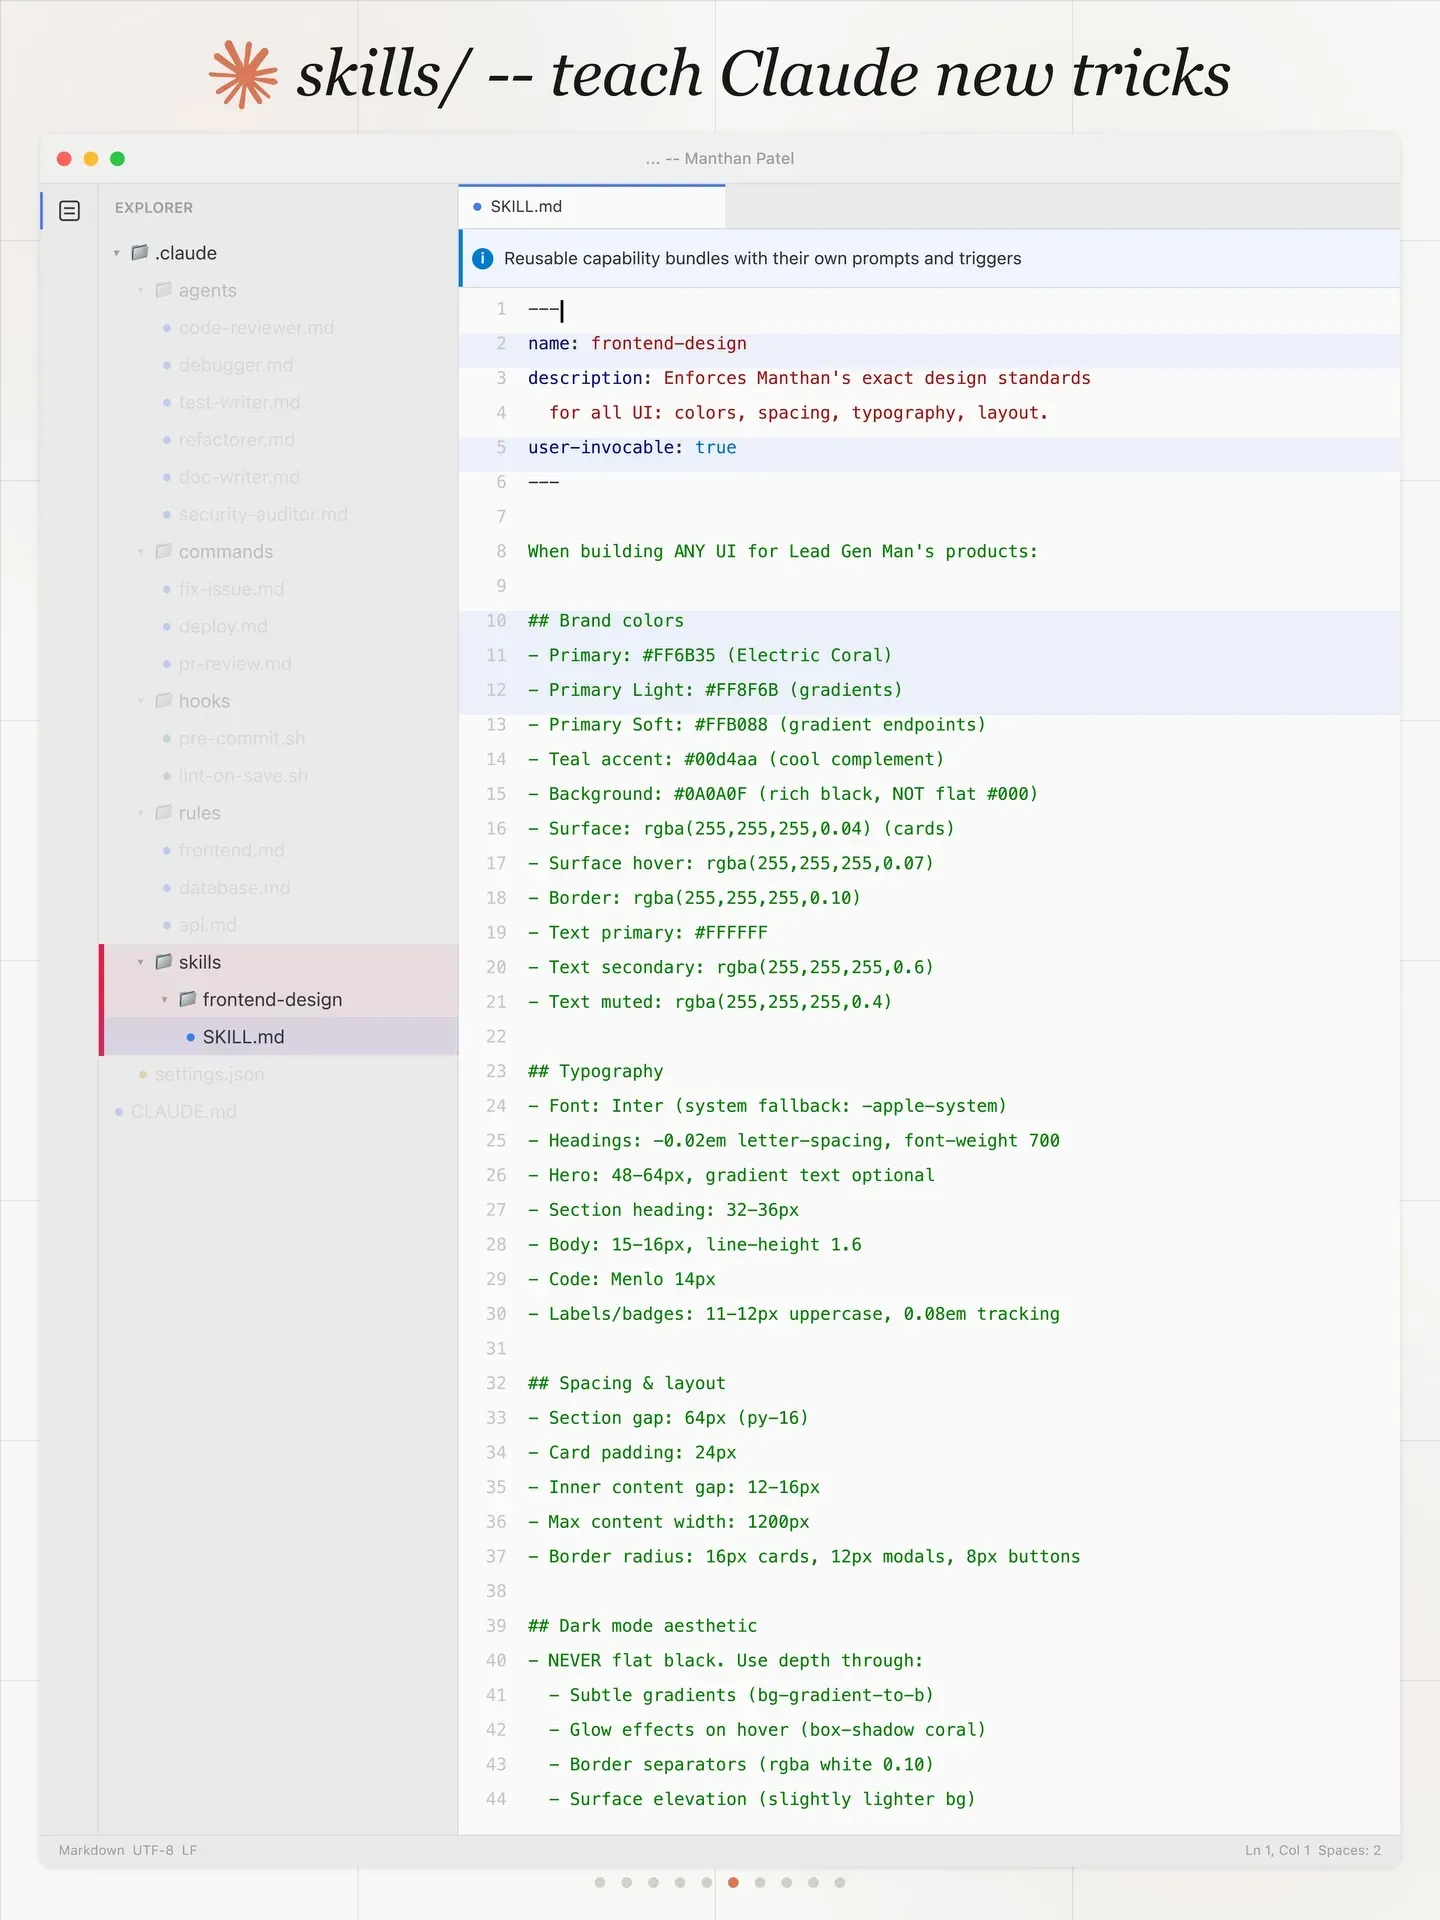Open test-writer.md in the explorer
Viewport: 1440px width, 1920px height.
(x=239, y=402)
